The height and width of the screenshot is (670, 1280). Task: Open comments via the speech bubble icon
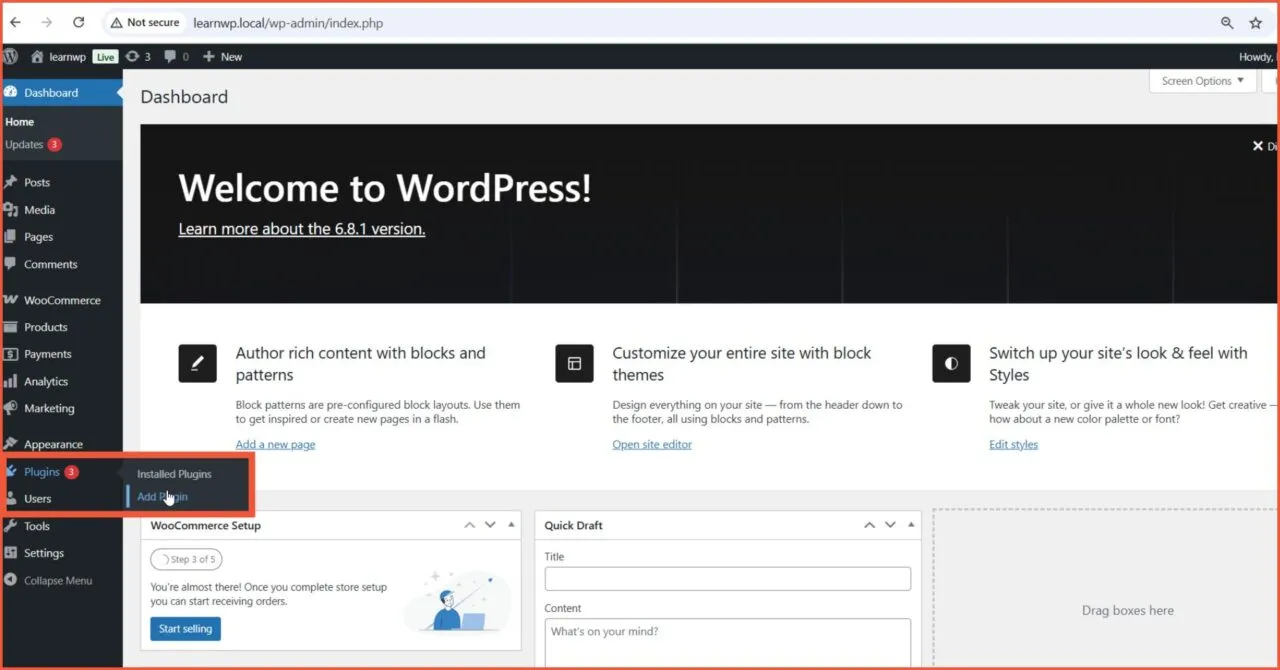click(x=170, y=56)
